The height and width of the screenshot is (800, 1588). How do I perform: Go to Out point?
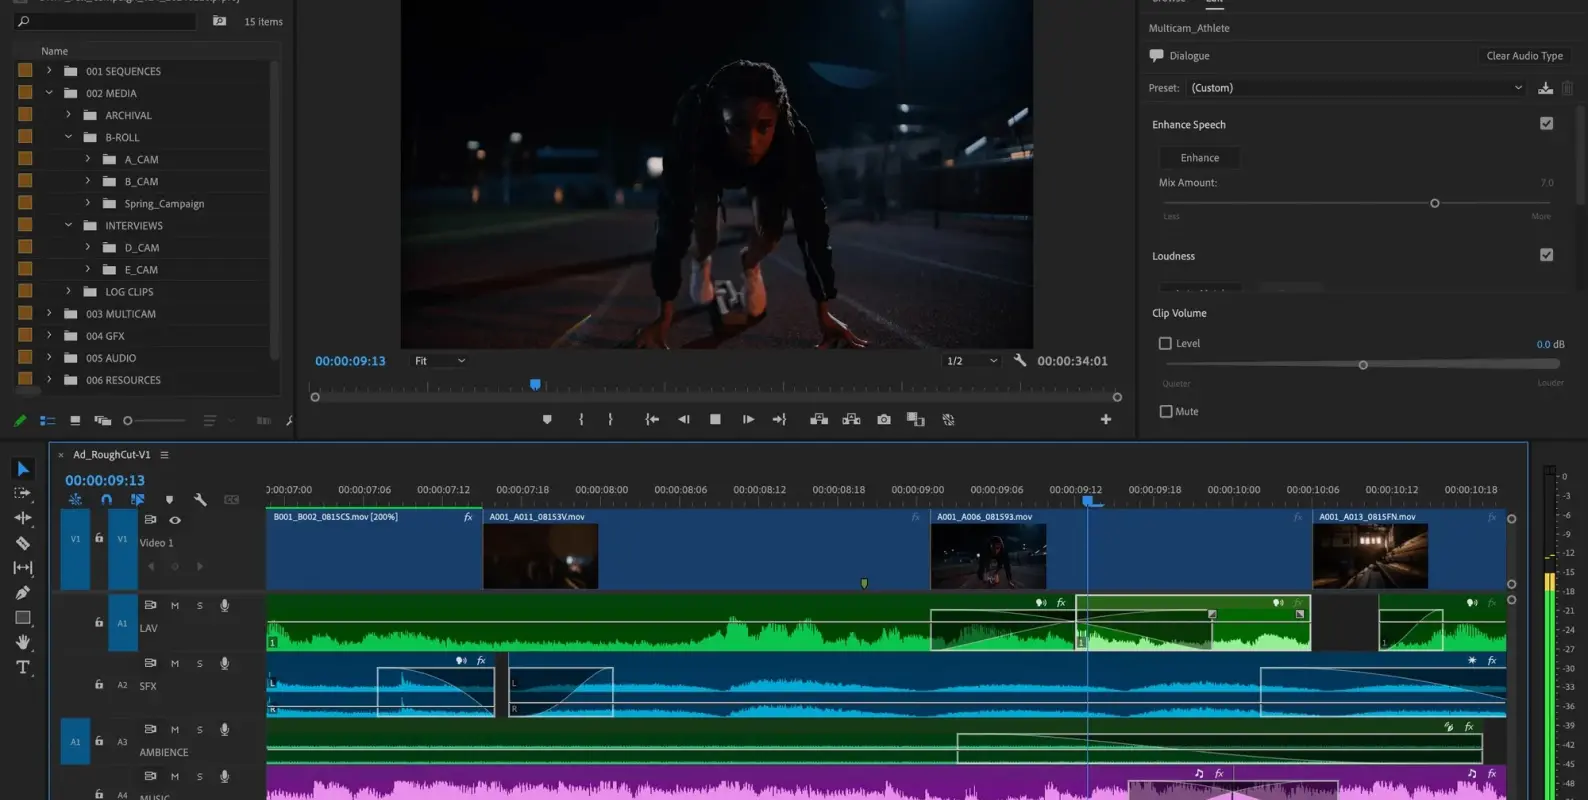[779, 420]
